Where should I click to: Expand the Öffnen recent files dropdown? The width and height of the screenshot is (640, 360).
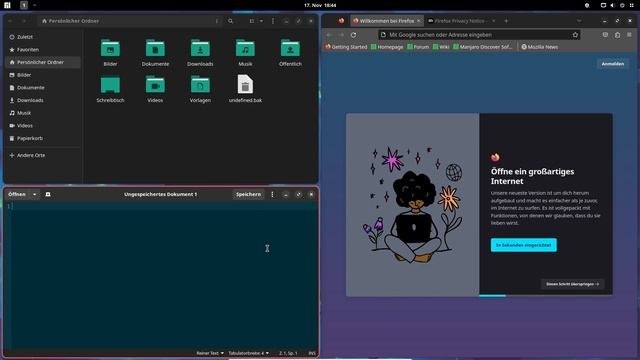pos(35,194)
